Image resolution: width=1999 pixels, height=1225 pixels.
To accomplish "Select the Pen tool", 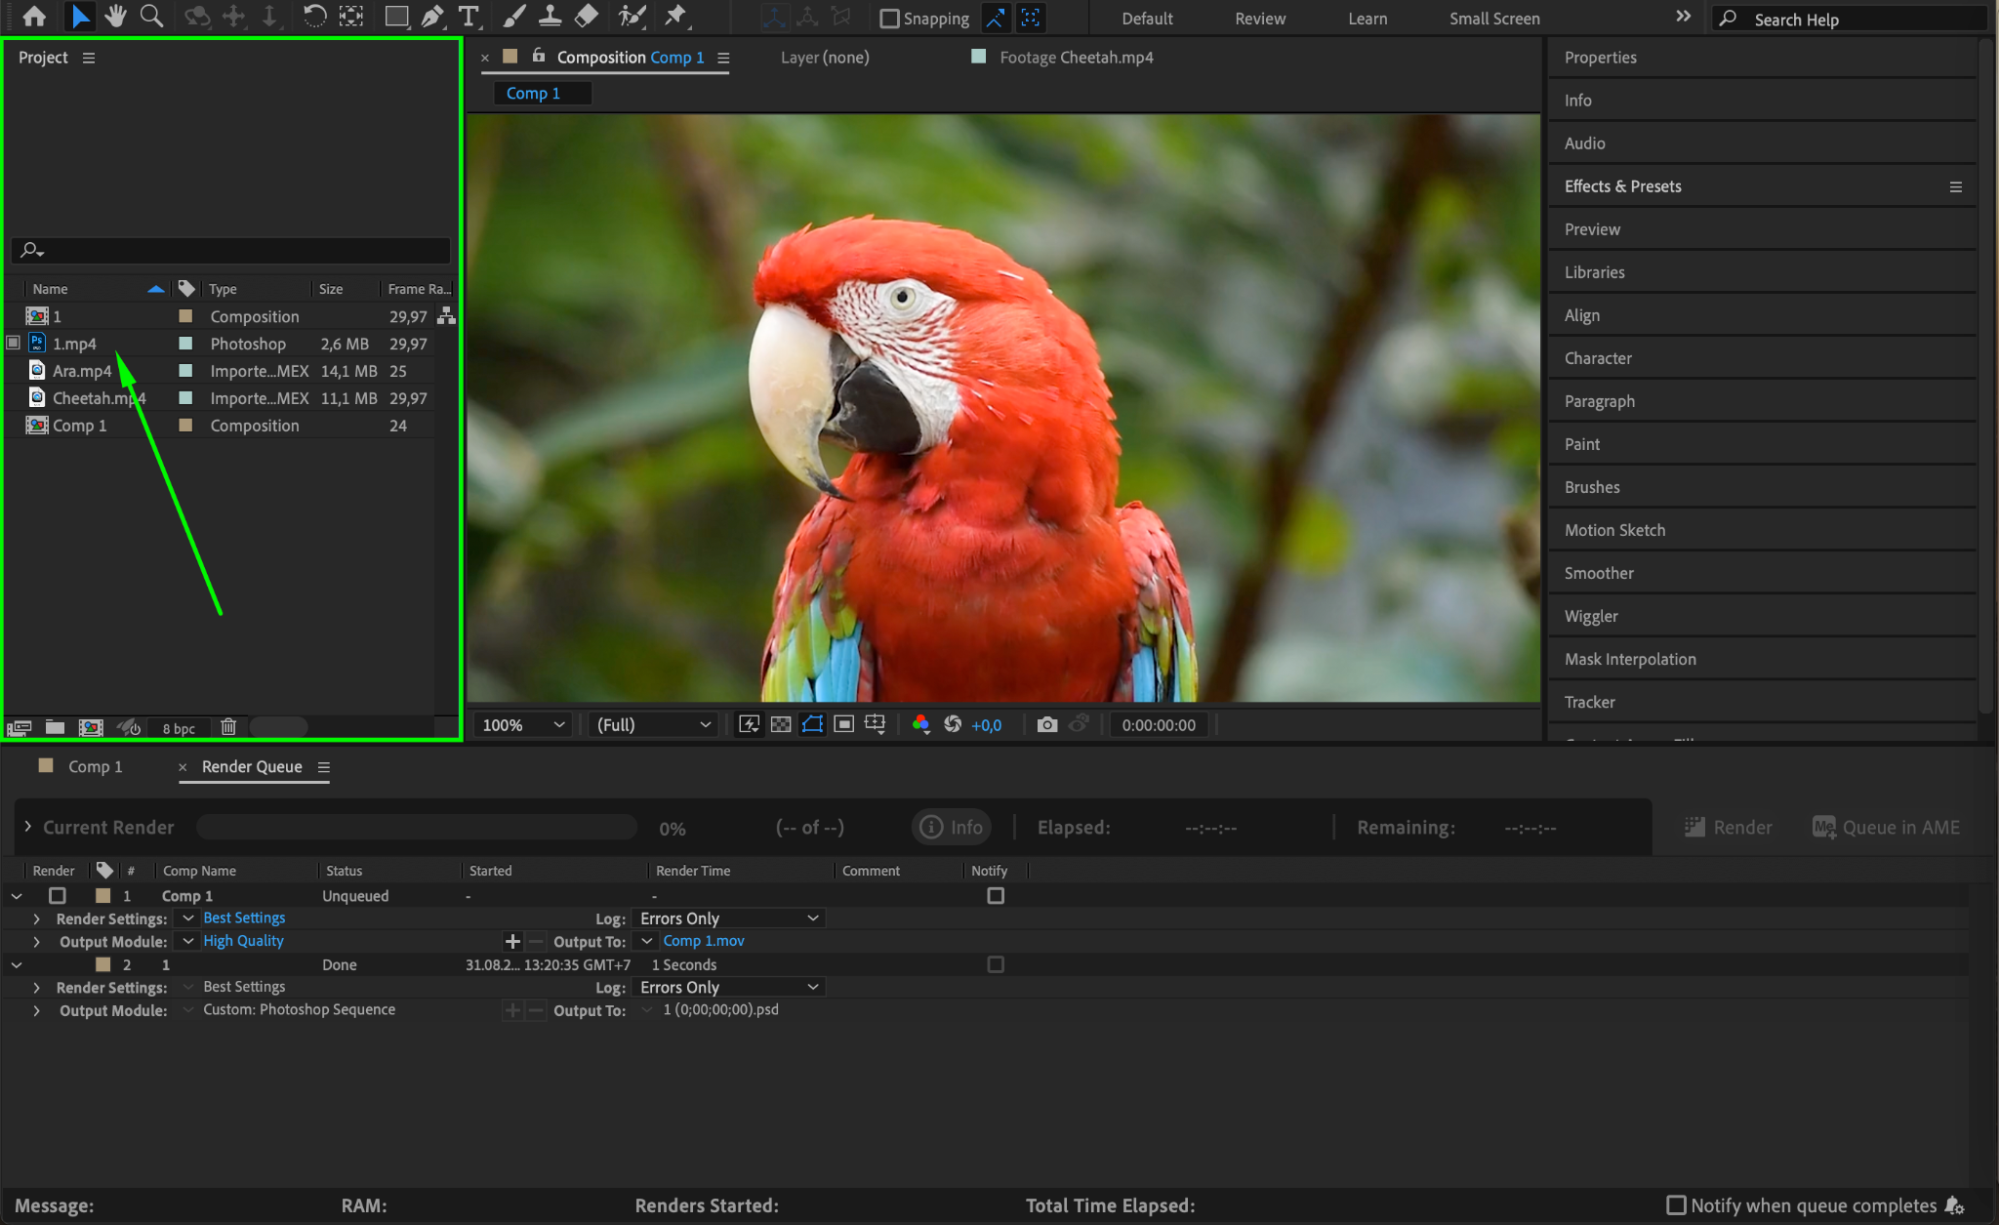I will click(432, 16).
